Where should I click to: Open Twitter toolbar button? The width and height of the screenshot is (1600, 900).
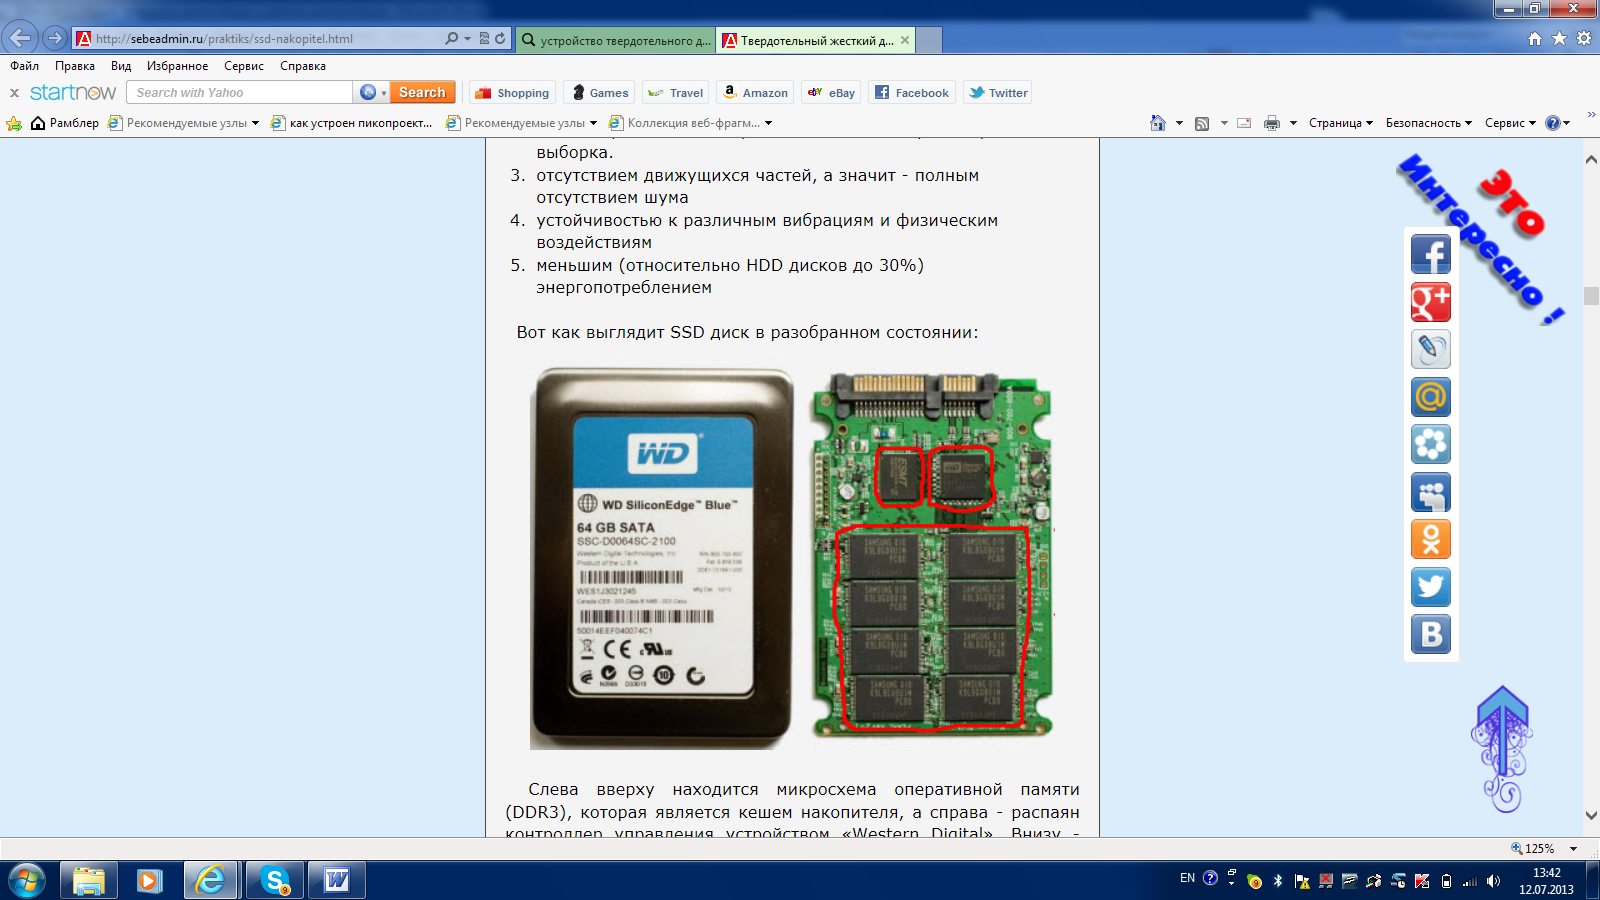(998, 93)
